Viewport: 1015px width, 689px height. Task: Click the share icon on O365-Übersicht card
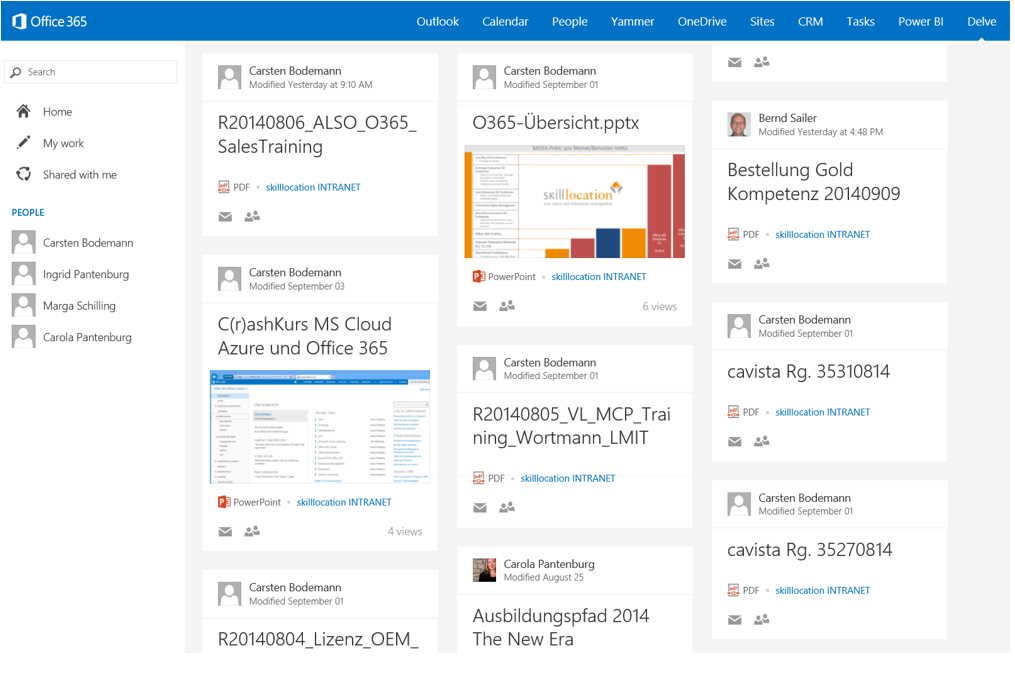pos(507,306)
